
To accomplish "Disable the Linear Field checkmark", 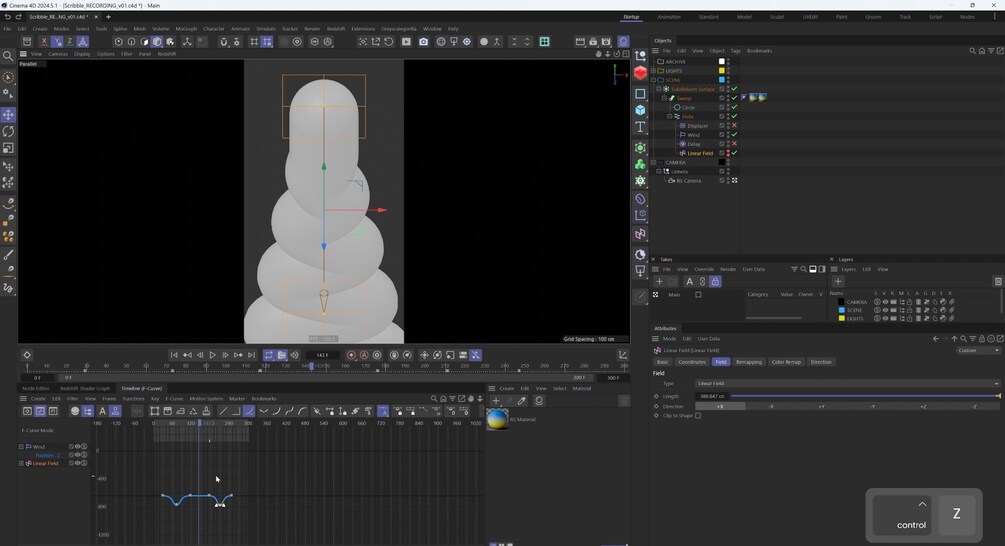I will 735,153.
